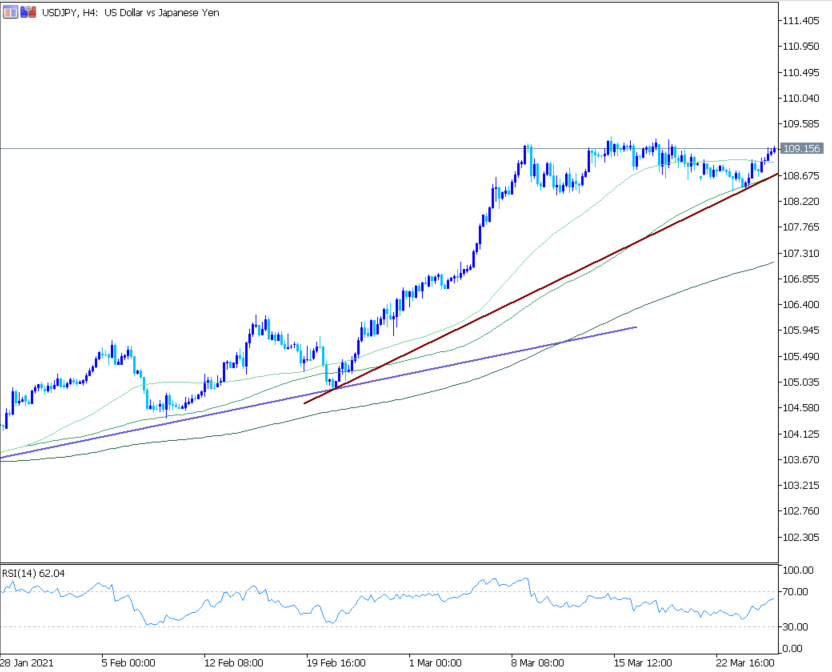Click the 8 Mar 08:00 time label
The width and height of the screenshot is (832, 672).
pyautogui.click(x=537, y=662)
